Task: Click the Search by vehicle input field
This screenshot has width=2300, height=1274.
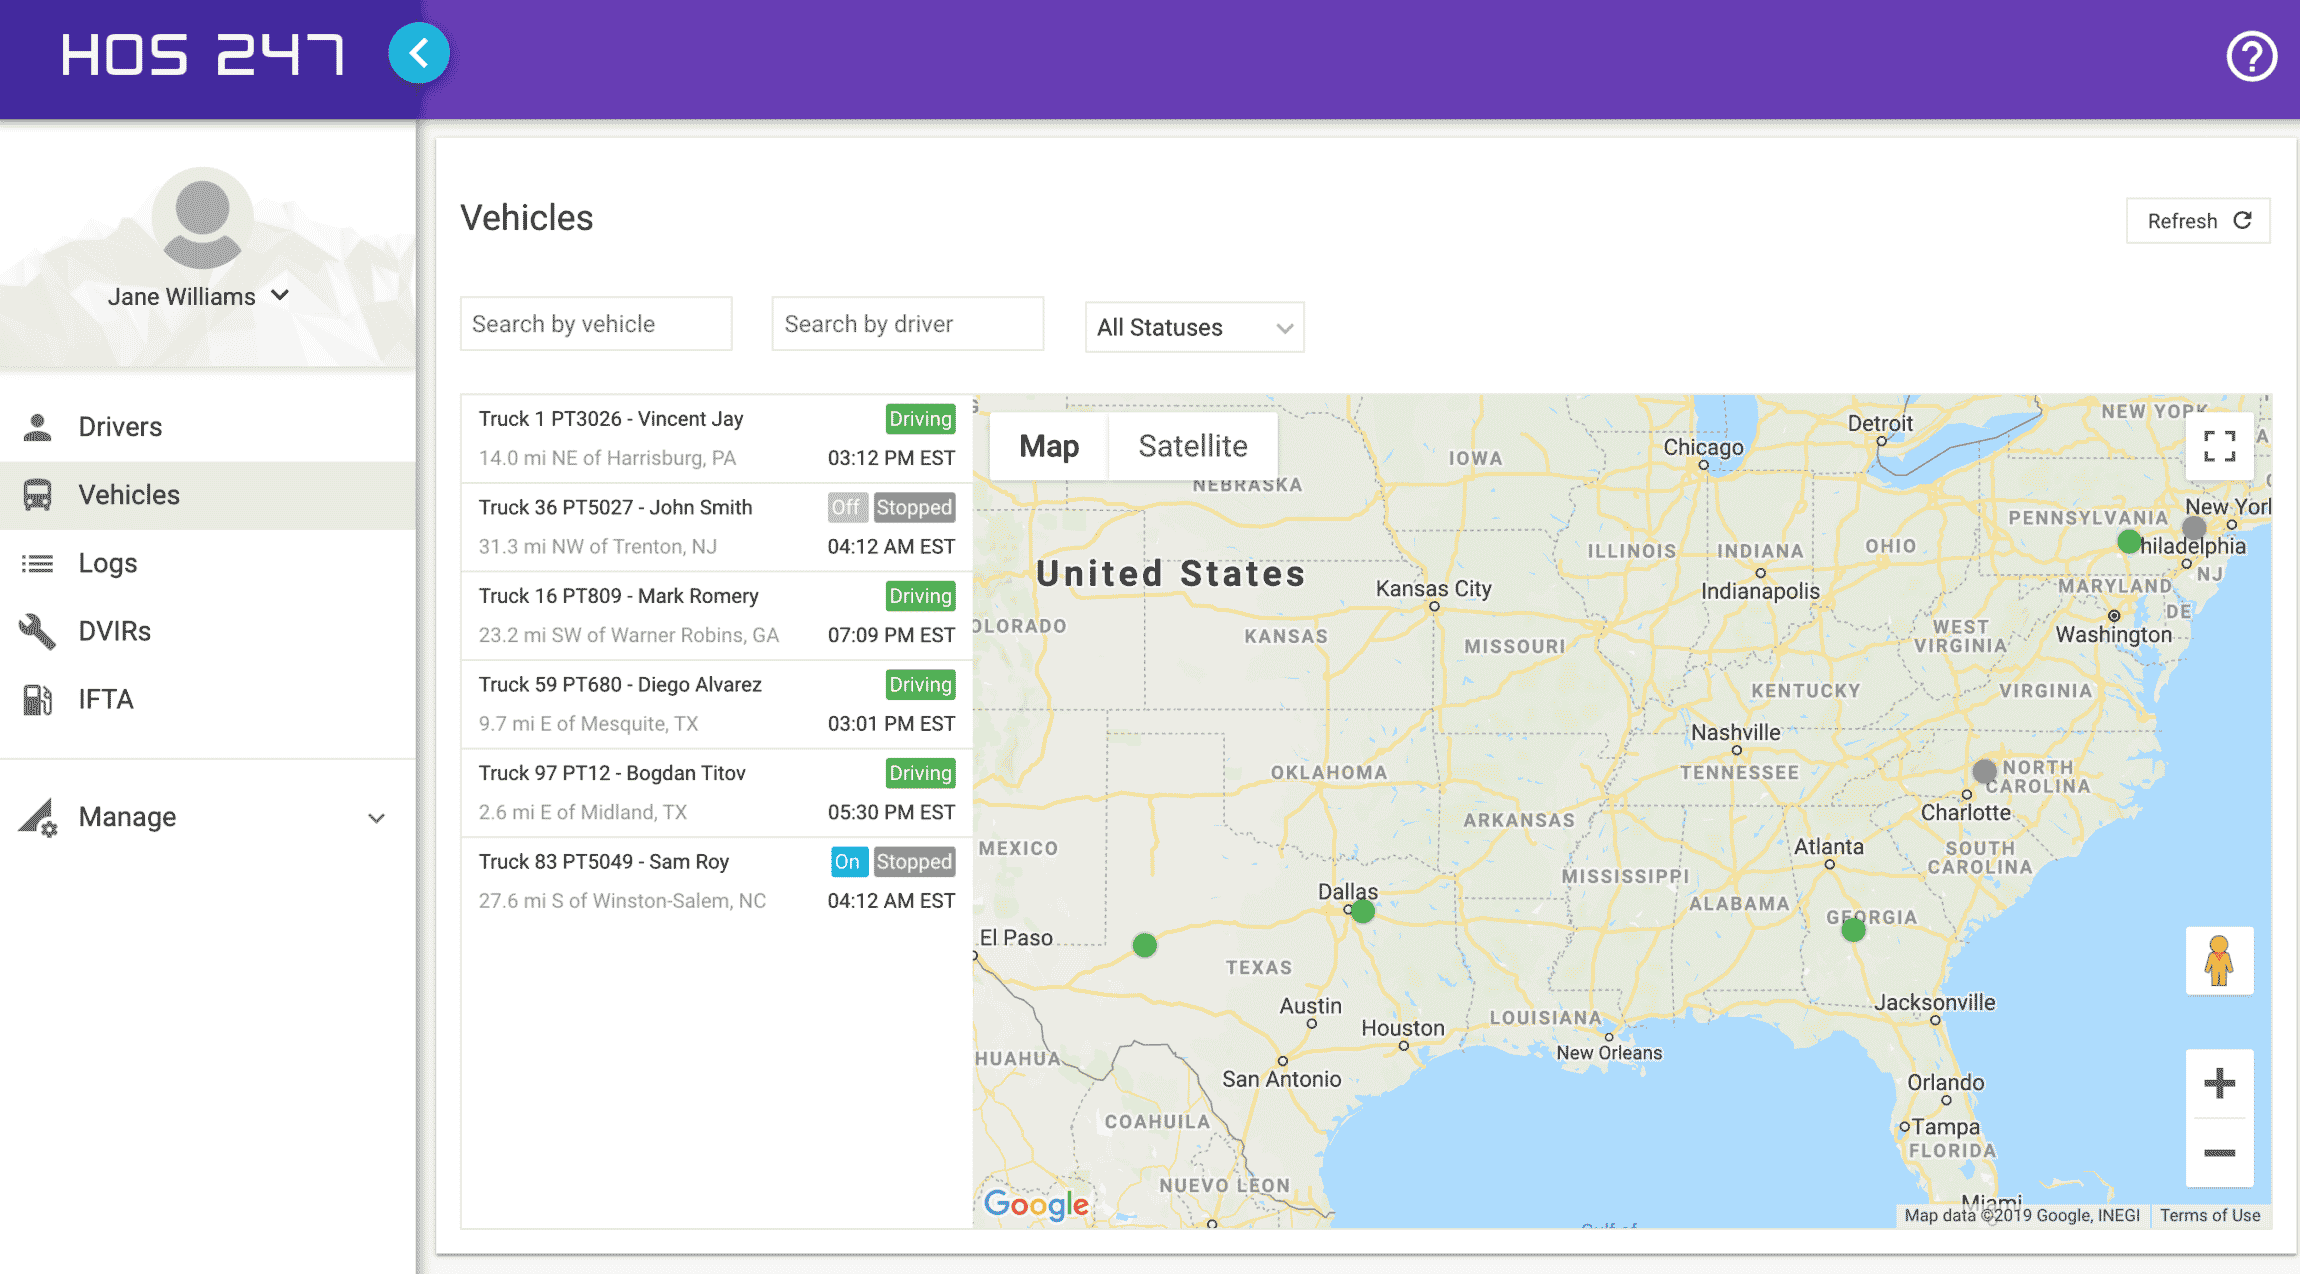Action: [x=596, y=325]
